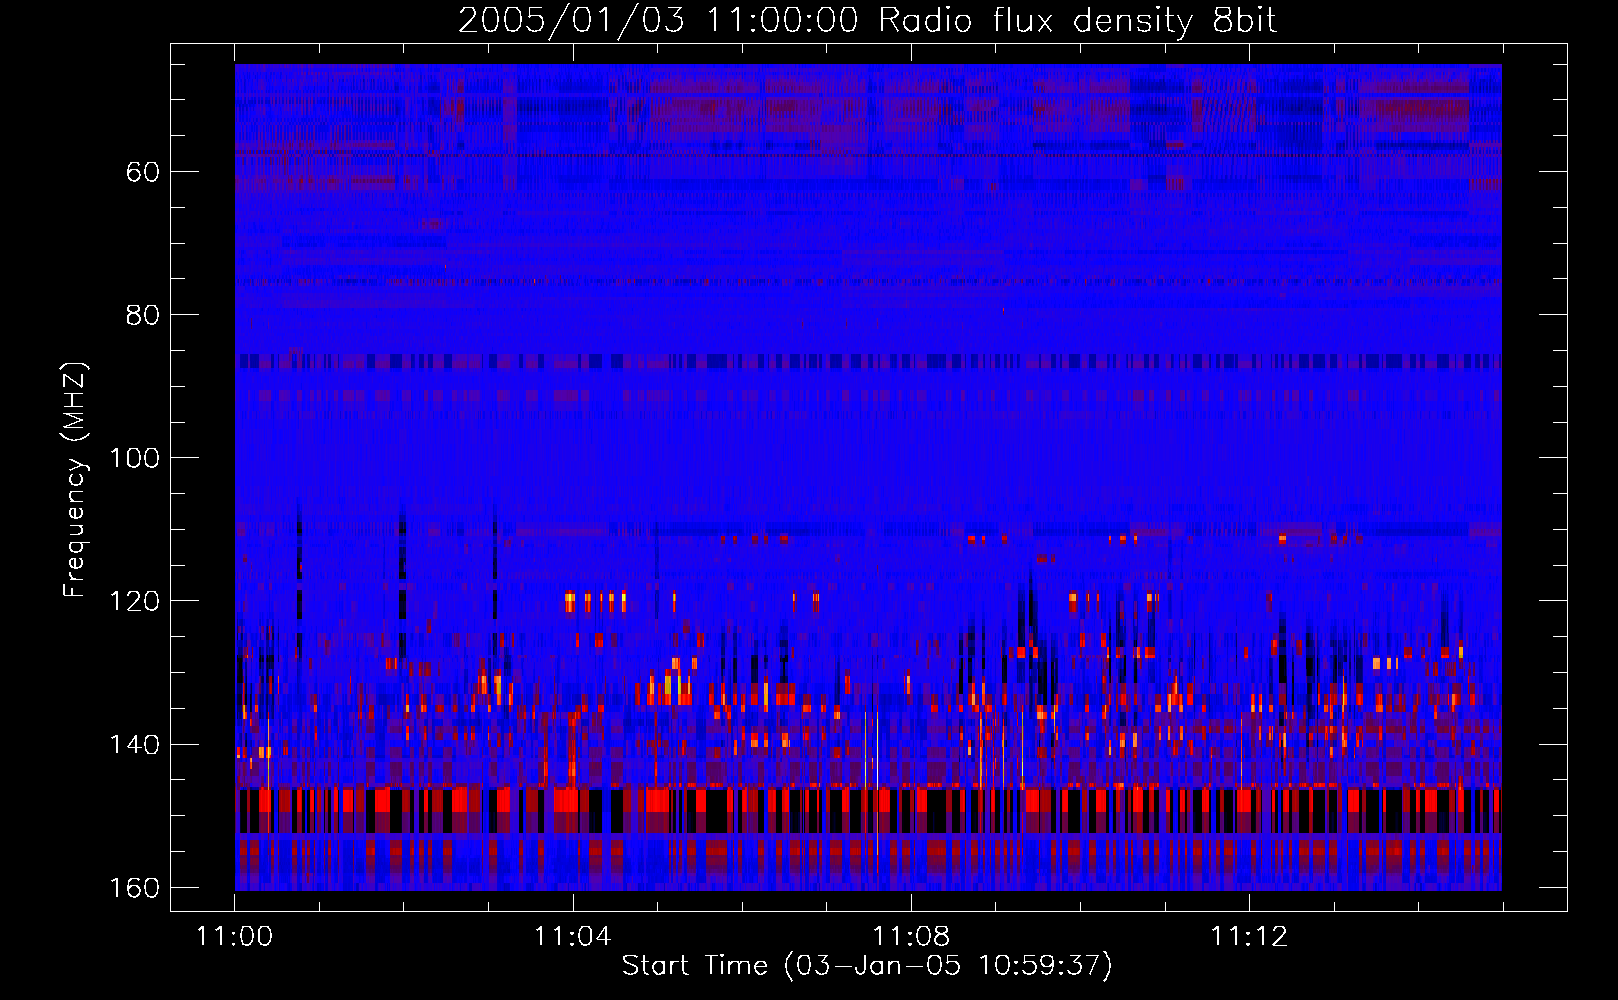Click the 60 frequency tick label
Viewport: 1618px width, 1000px height.
click(x=143, y=172)
